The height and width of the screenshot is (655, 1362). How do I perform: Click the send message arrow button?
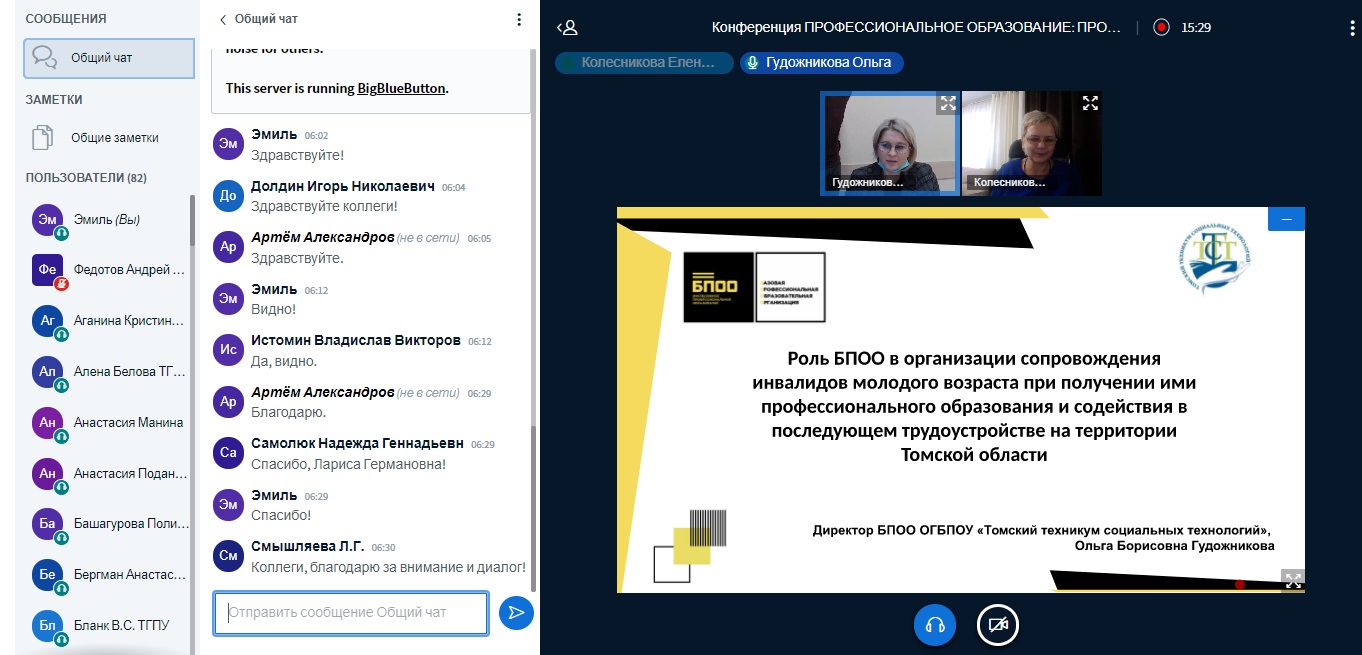pos(516,613)
